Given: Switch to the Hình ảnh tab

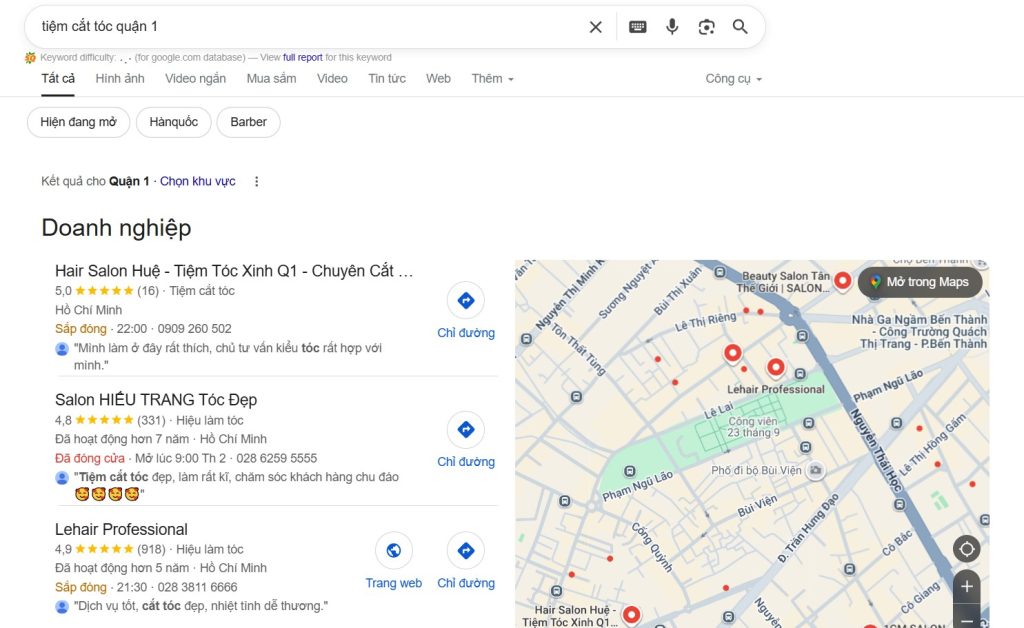Looking at the screenshot, I should coord(120,79).
